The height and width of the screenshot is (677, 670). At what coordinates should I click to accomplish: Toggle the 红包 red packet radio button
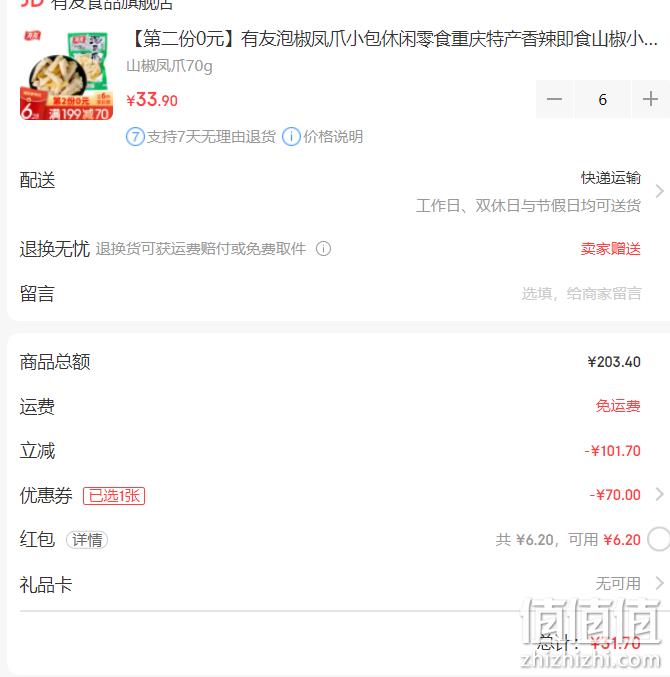coord(660,539)
